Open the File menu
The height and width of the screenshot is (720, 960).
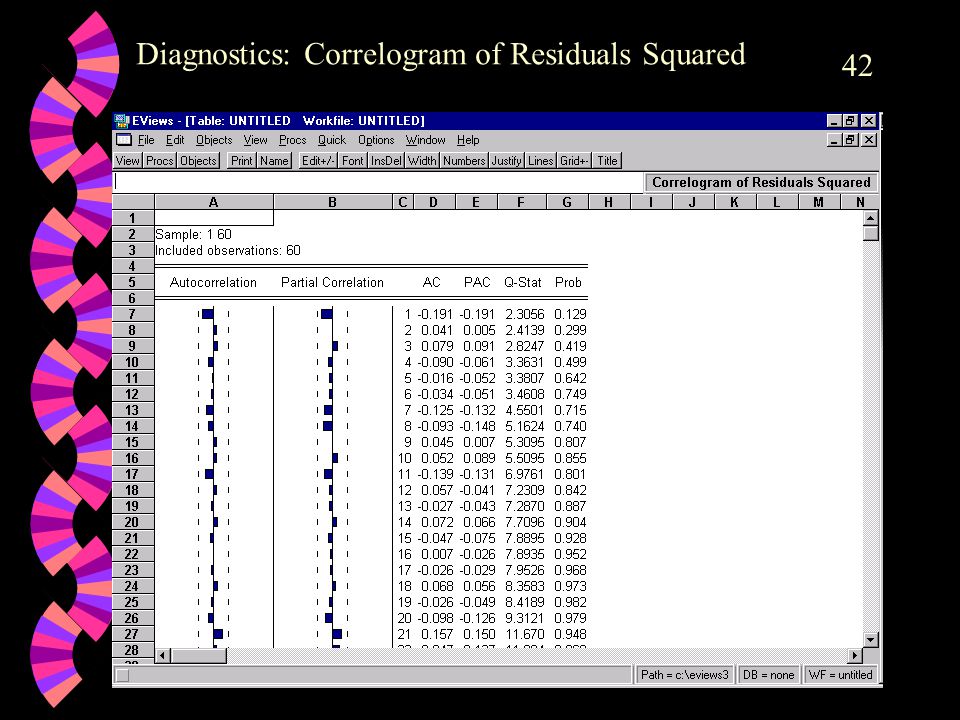pyautogui.click(x=146, y=140)
